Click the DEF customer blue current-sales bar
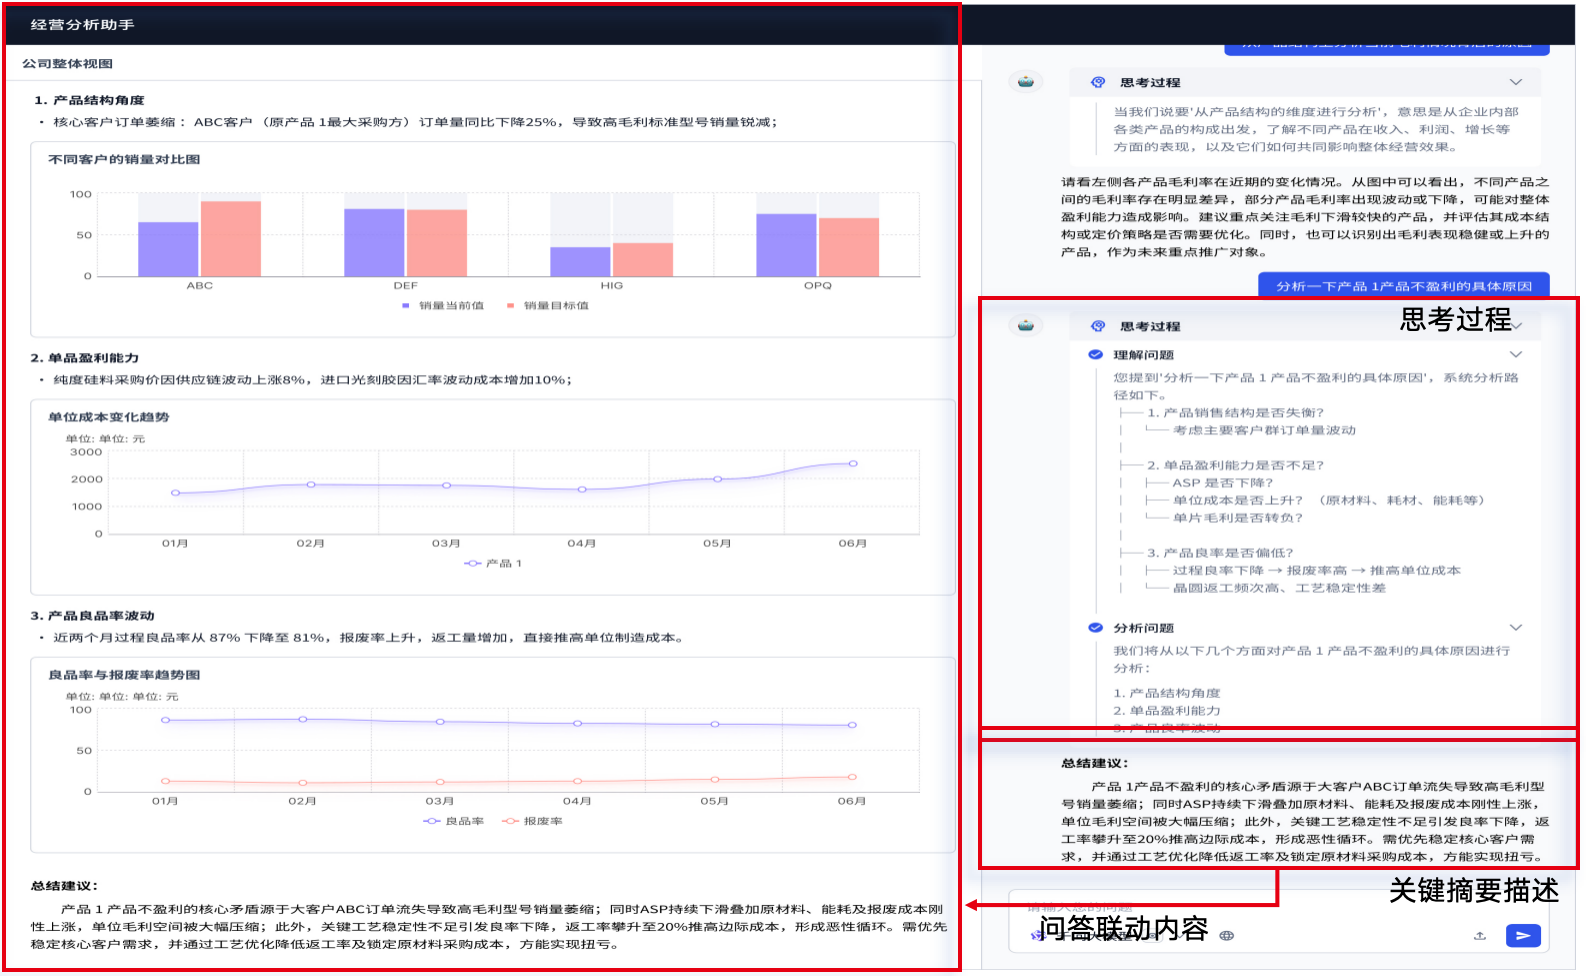The image size is (1586, 976). tap(374, 243)
